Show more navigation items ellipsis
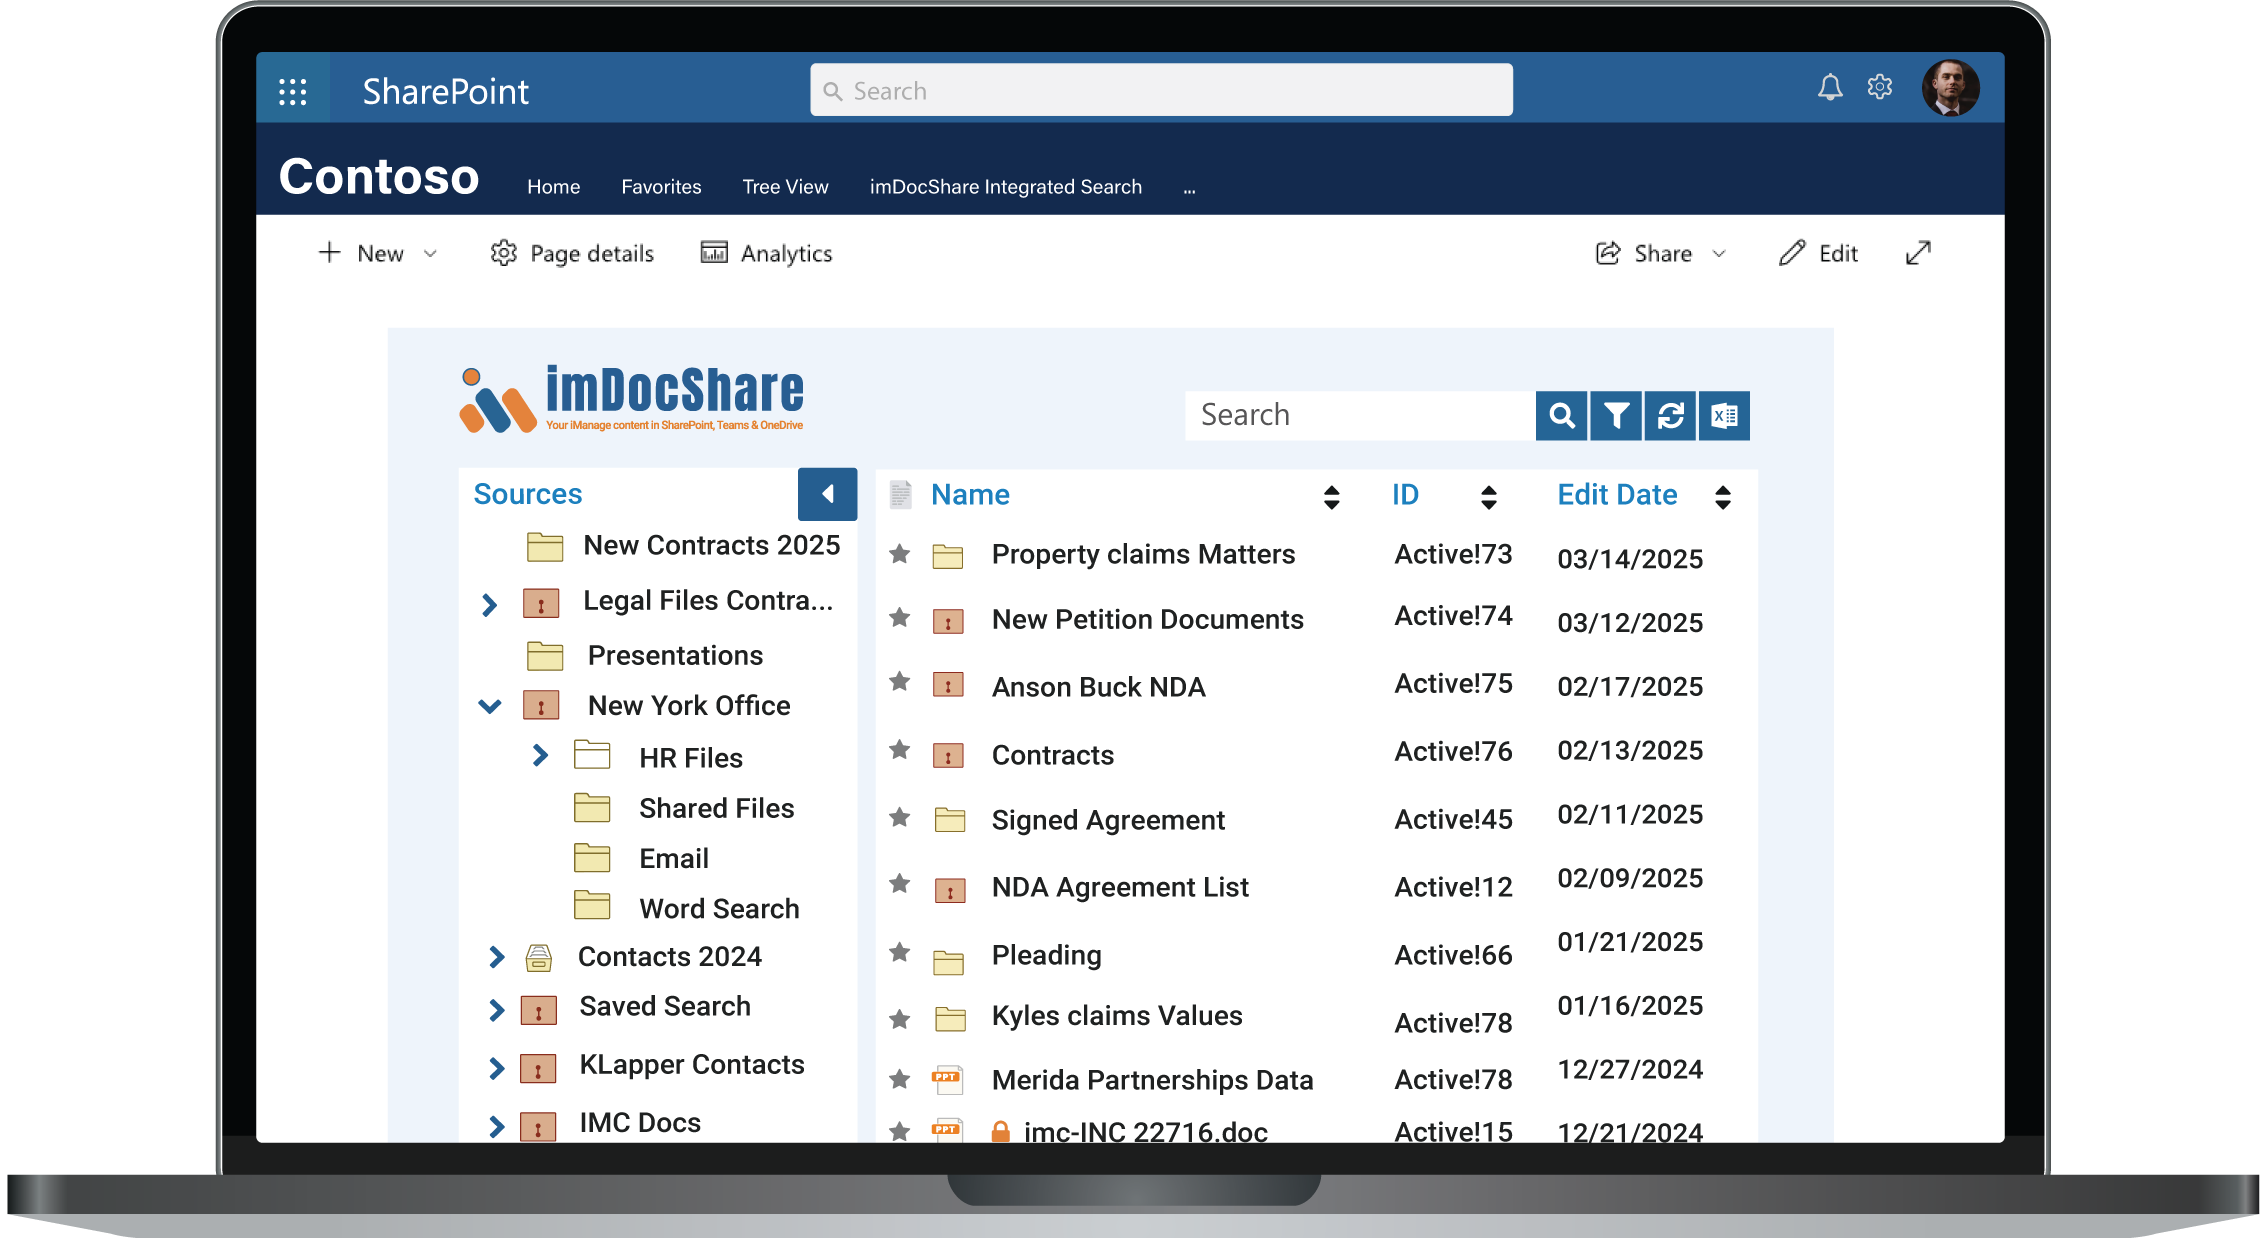The image size is (2266, 1238). 1189,189
